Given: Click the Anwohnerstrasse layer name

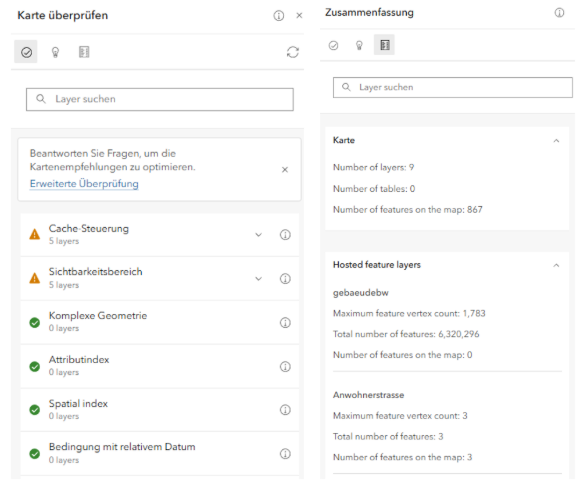Looking at the screenshot, I should (369, 395).
